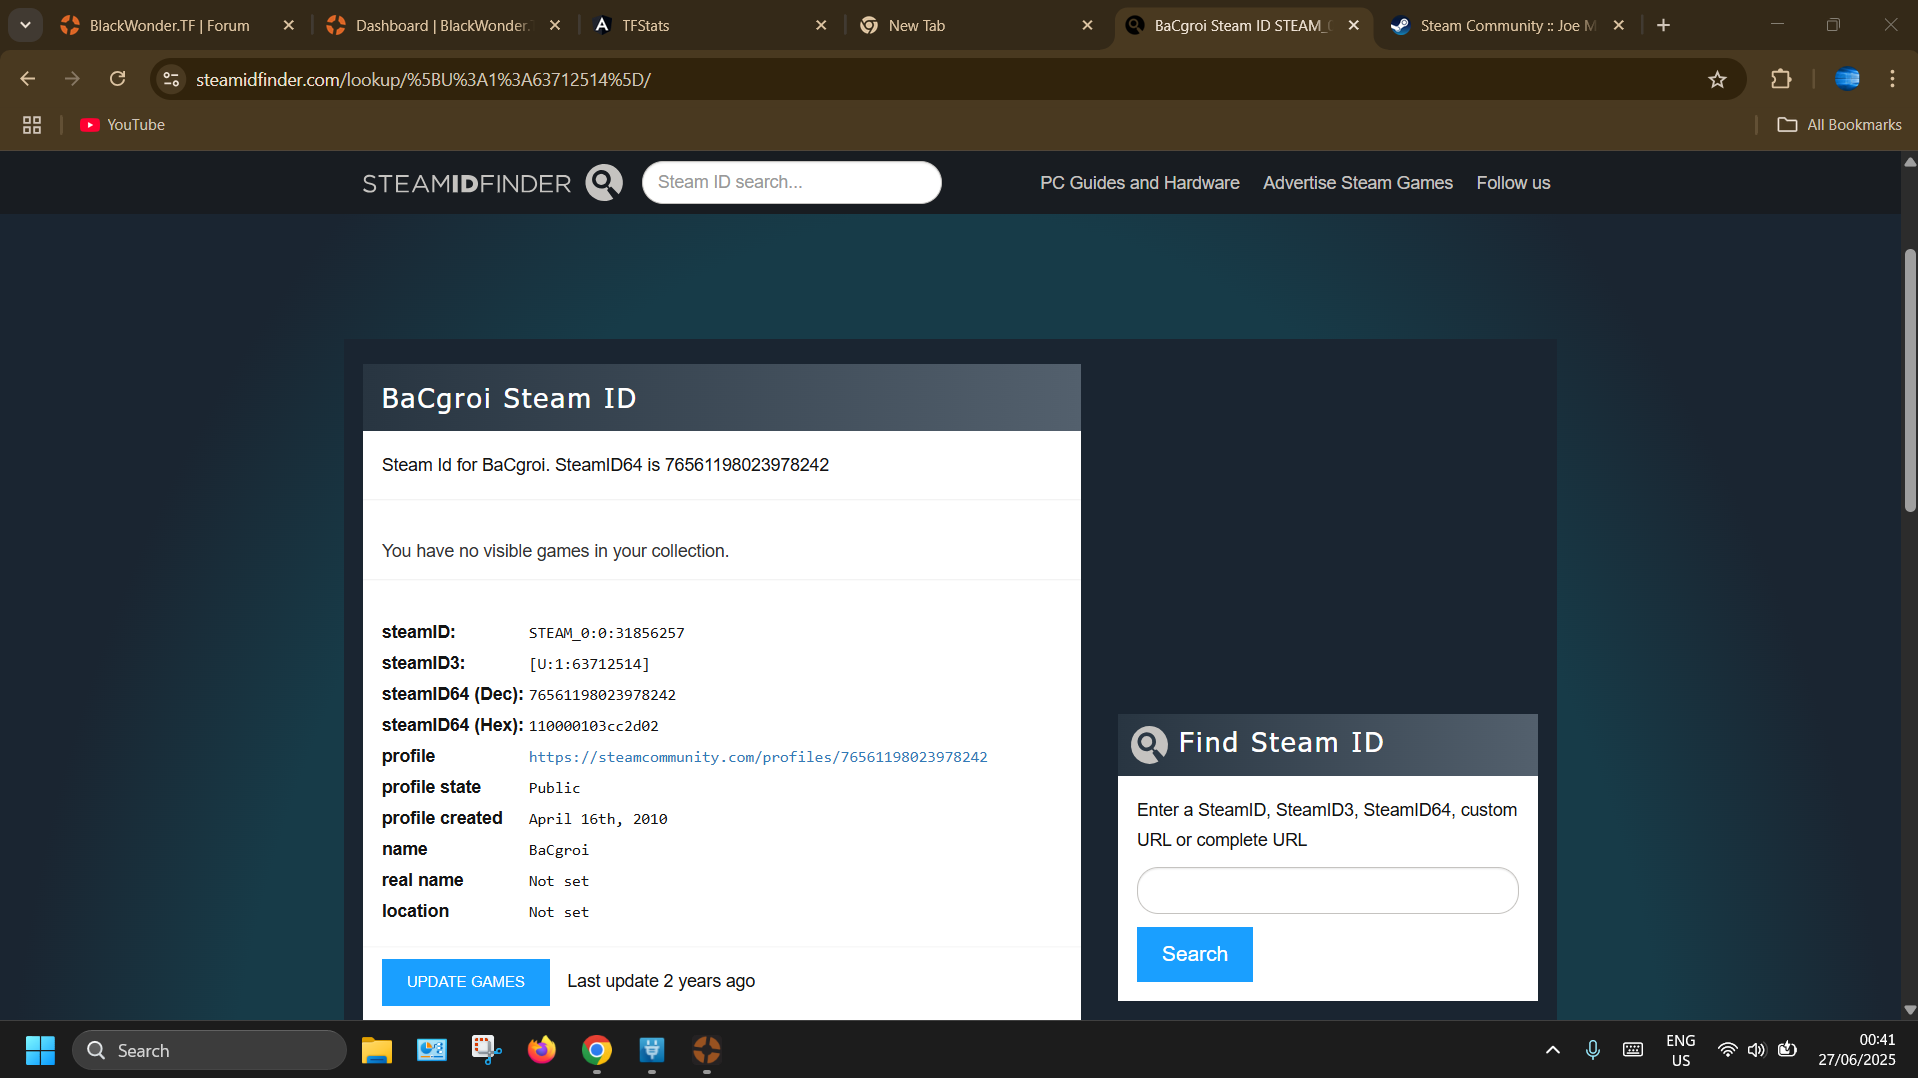1918x1078 pixels.
Task: Open Firefox from the taskbar
Action: click(x=541, y=1050)
